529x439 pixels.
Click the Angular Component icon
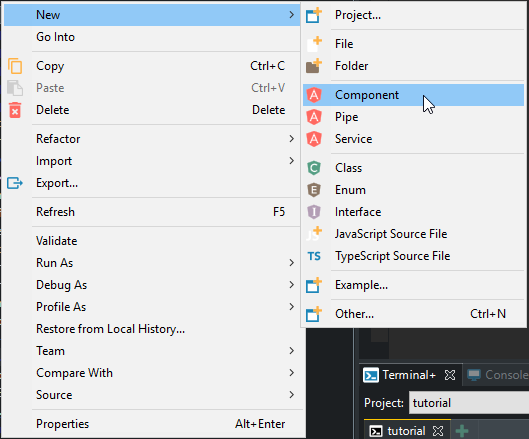pos(314,95)
